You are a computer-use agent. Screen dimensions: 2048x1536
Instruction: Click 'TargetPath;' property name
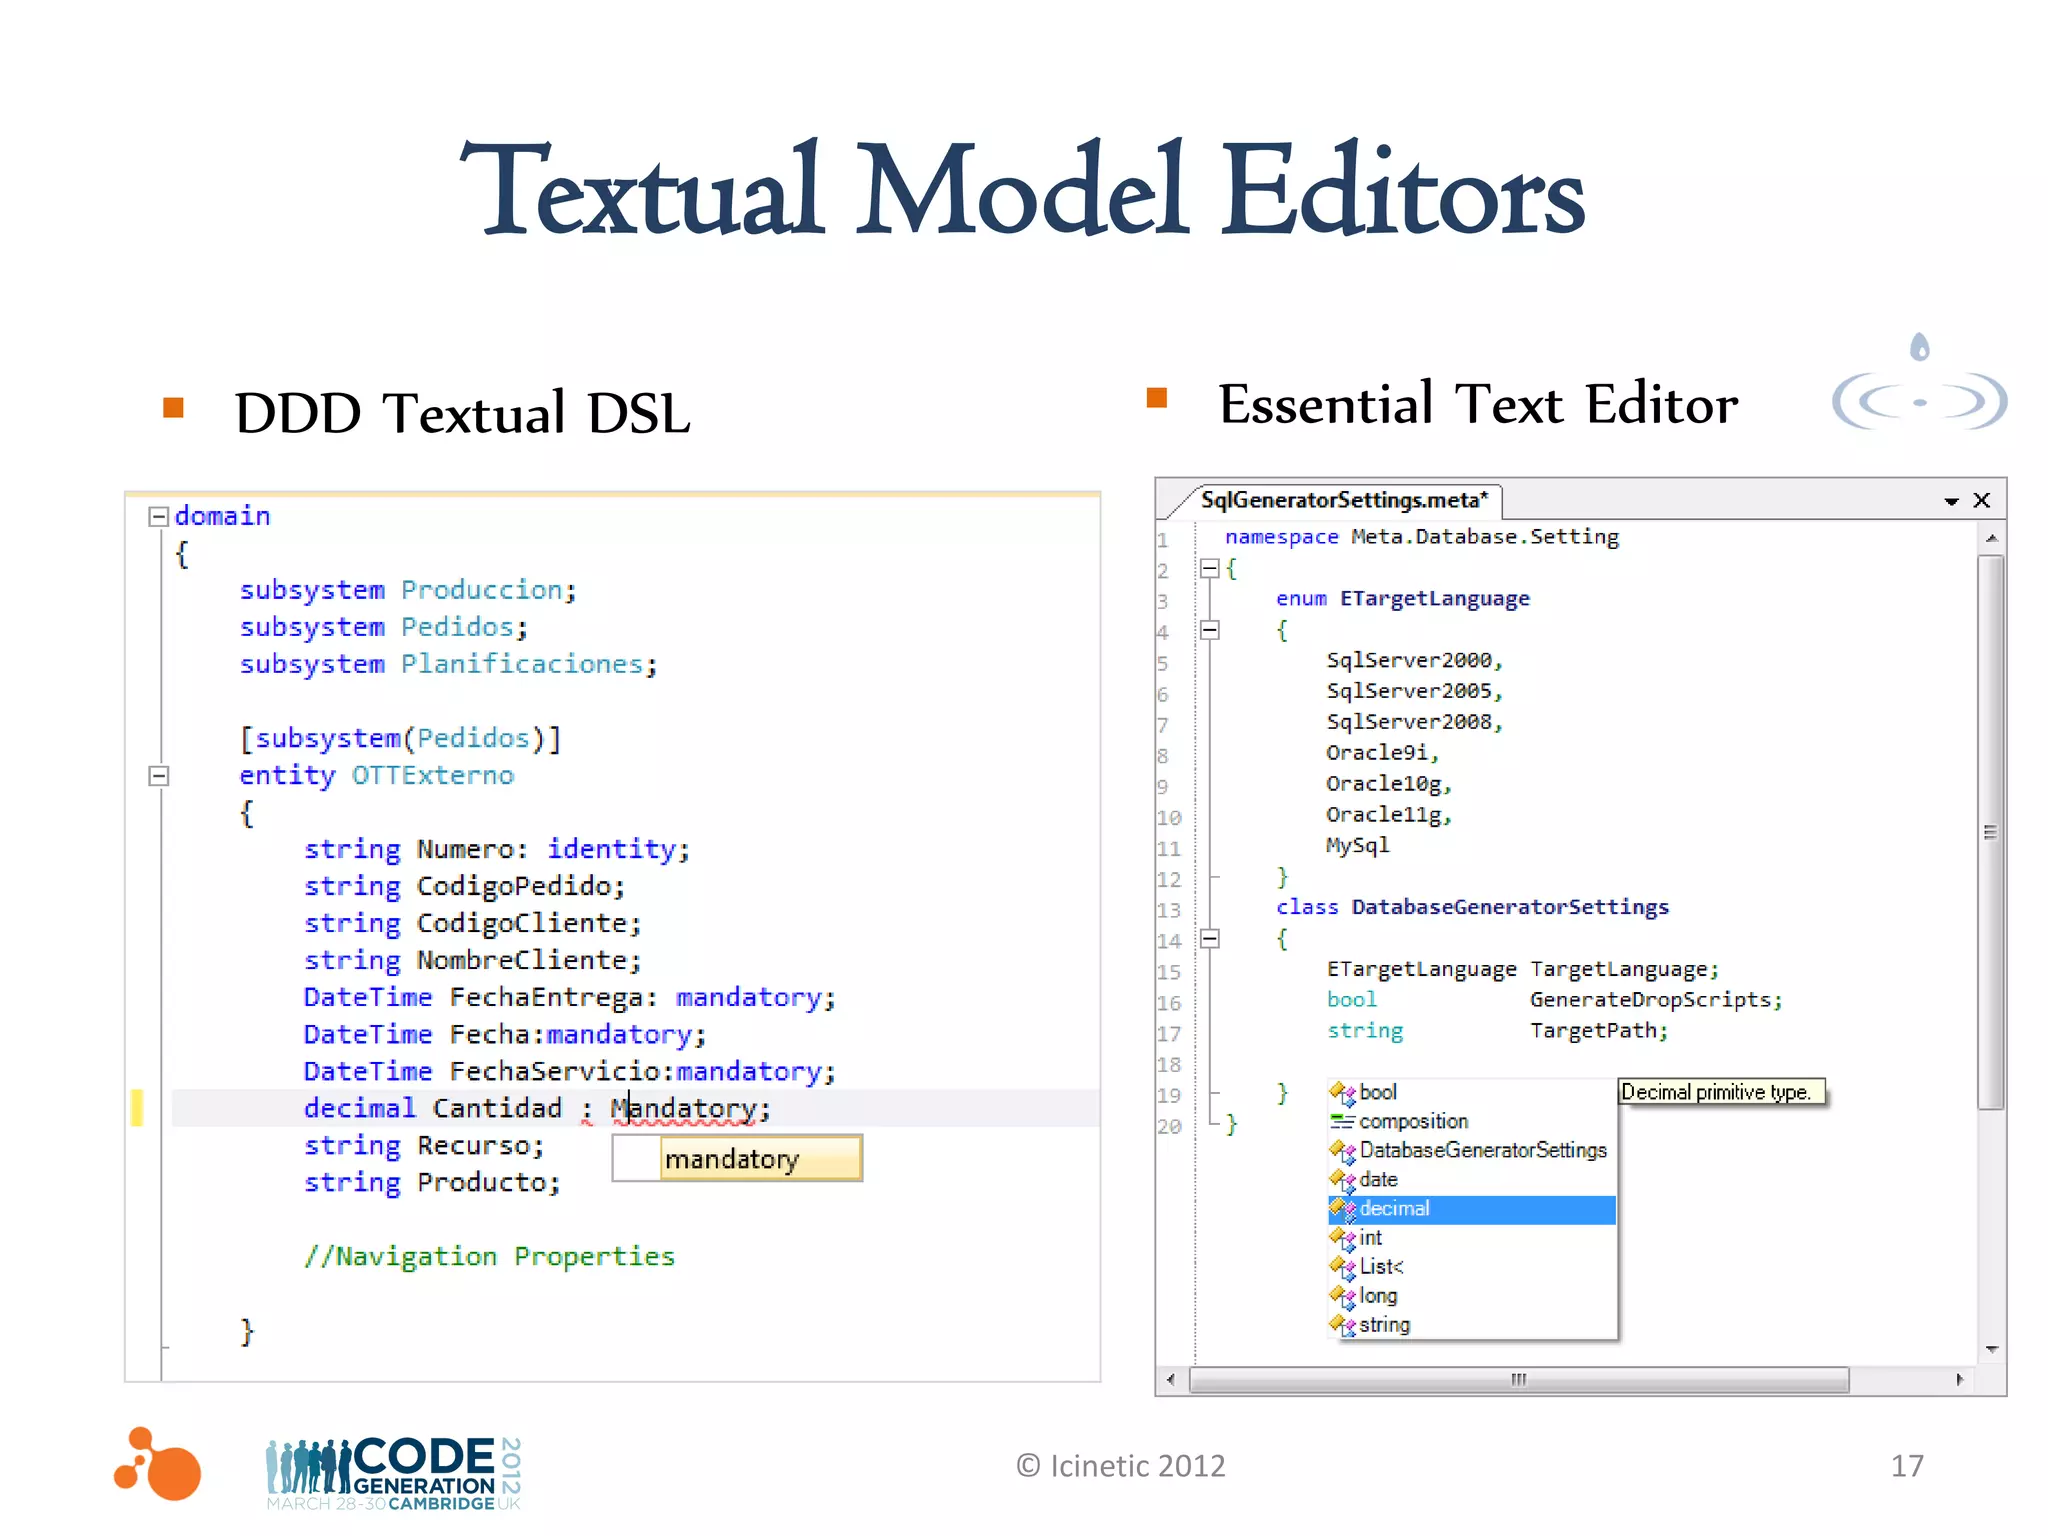1599,1031
